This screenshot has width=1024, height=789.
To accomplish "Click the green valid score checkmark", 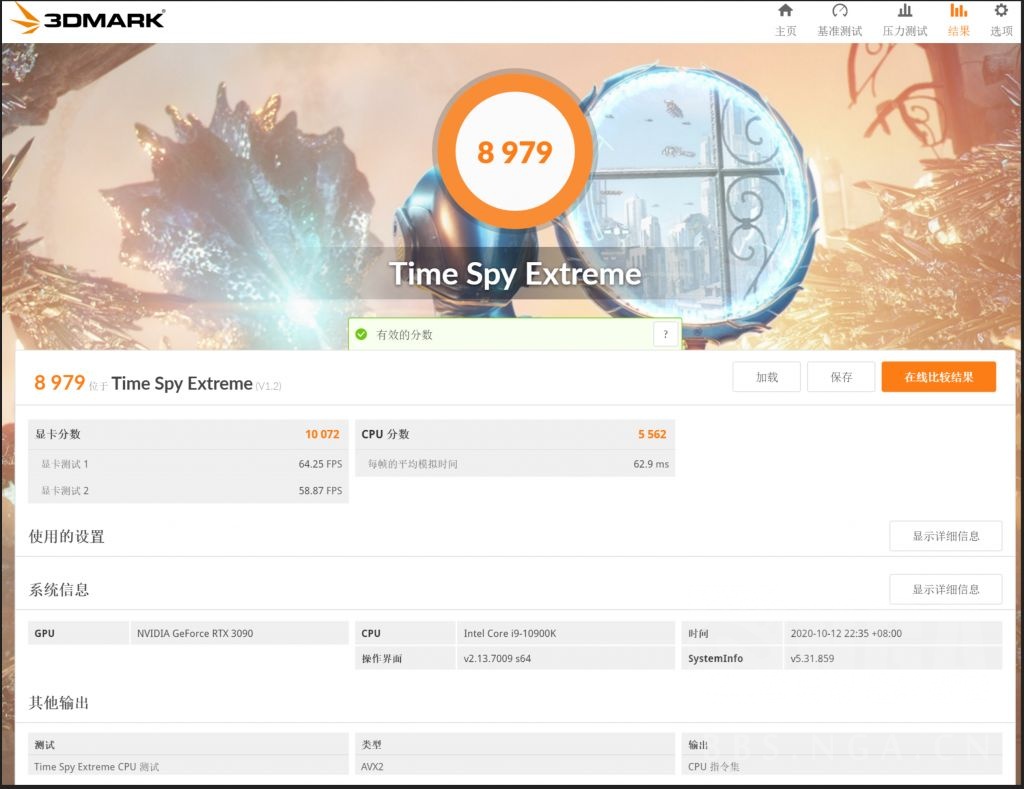I will 361,334.
